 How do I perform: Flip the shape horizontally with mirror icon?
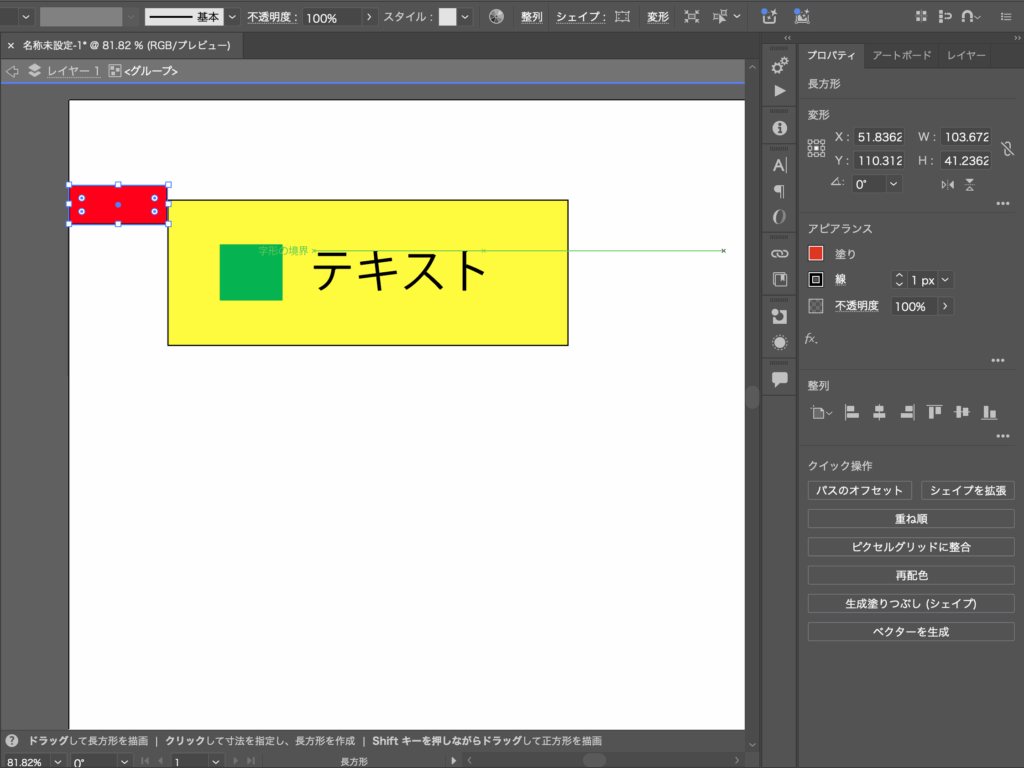[x=947, y=185]
